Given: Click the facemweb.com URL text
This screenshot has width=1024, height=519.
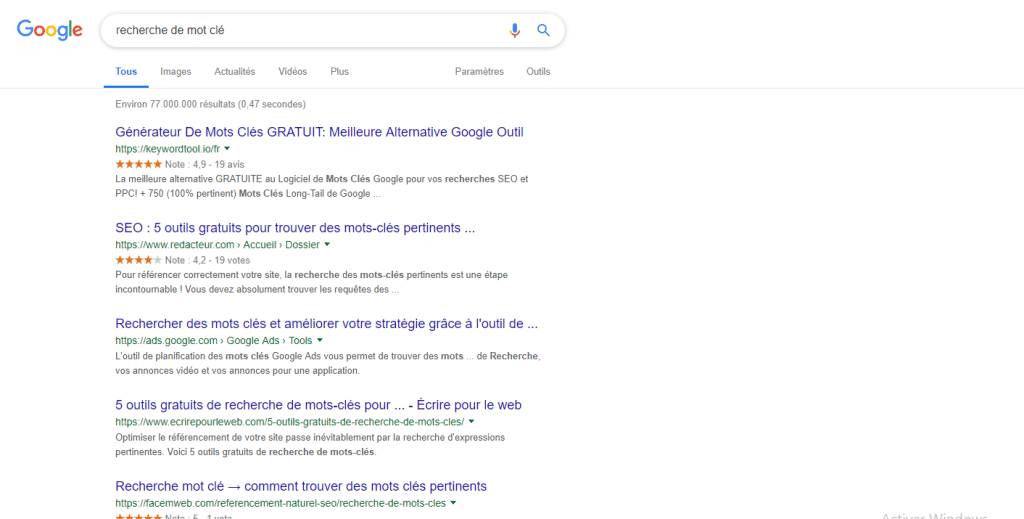Looking at the screenshot, I should click(281, 503).
